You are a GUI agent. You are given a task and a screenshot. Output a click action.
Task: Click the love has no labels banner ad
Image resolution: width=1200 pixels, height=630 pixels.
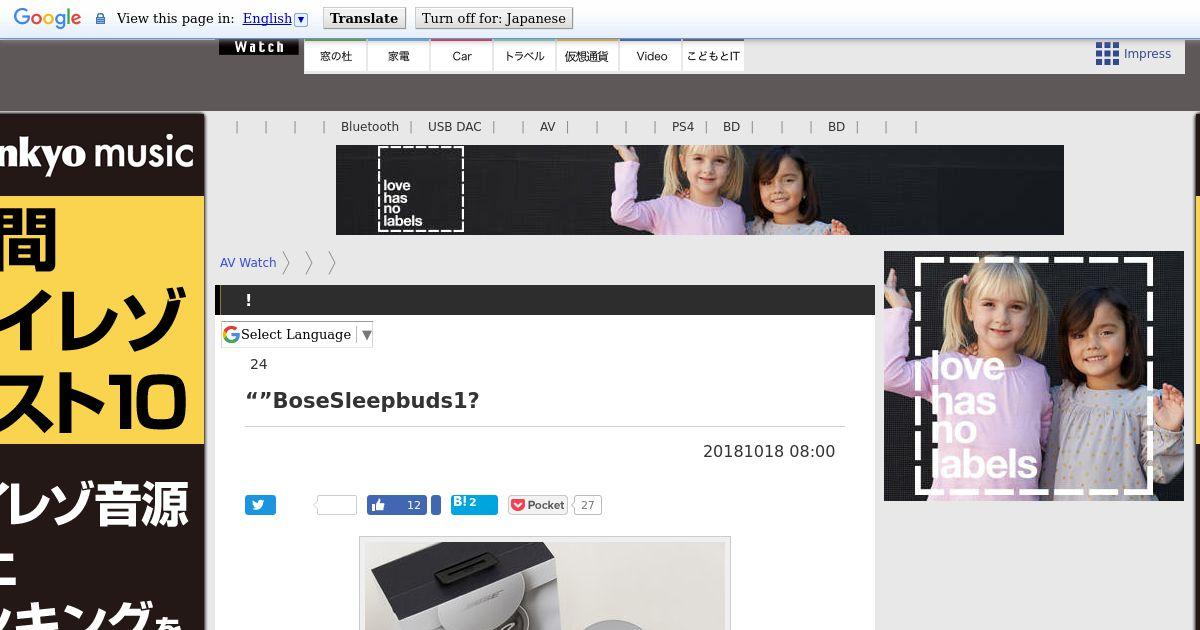tap(700, 190)
